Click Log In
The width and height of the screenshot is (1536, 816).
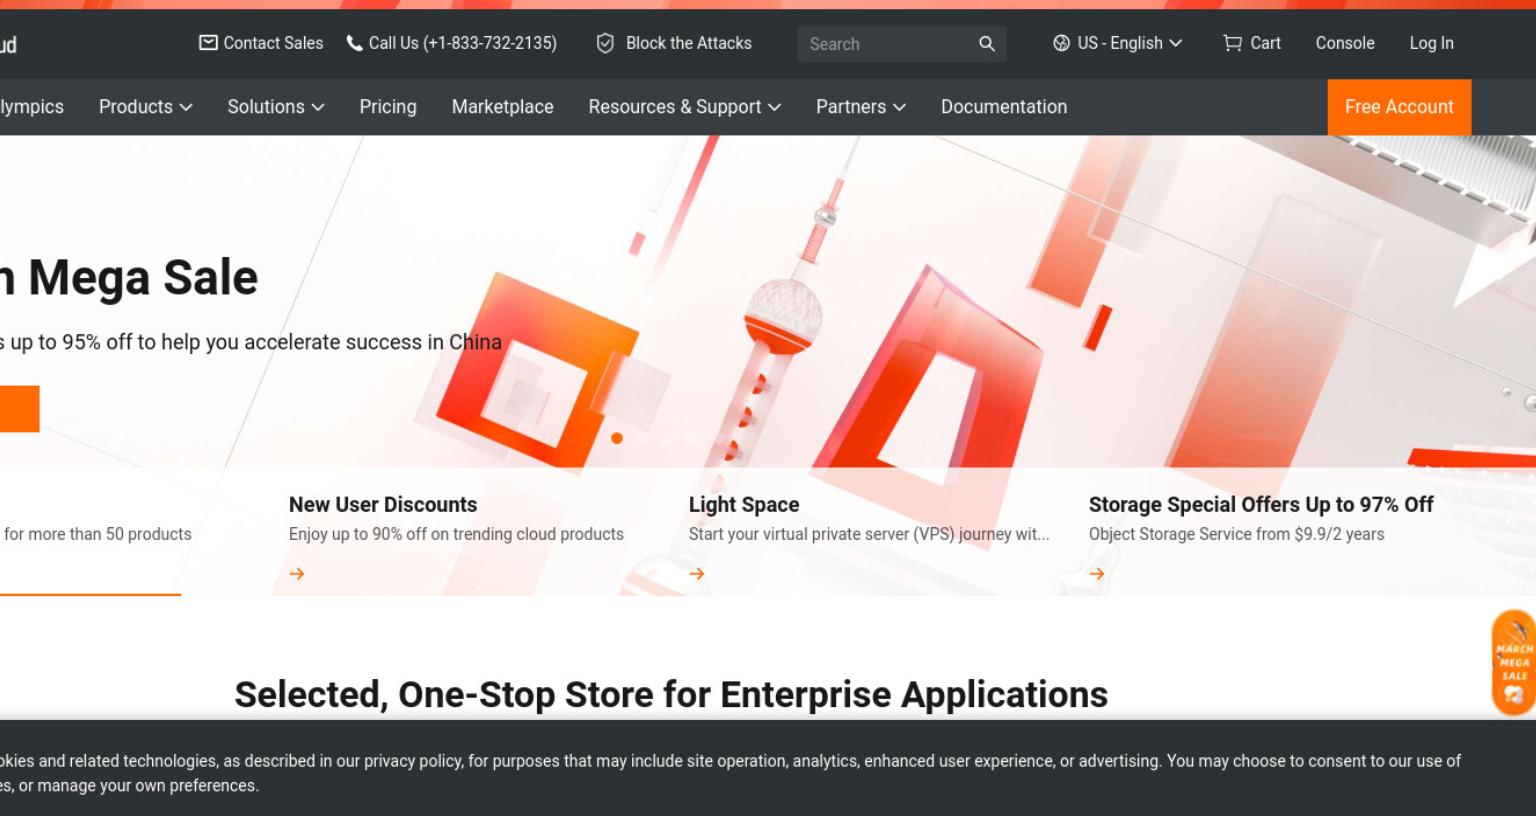click(x=1432, y=43)
